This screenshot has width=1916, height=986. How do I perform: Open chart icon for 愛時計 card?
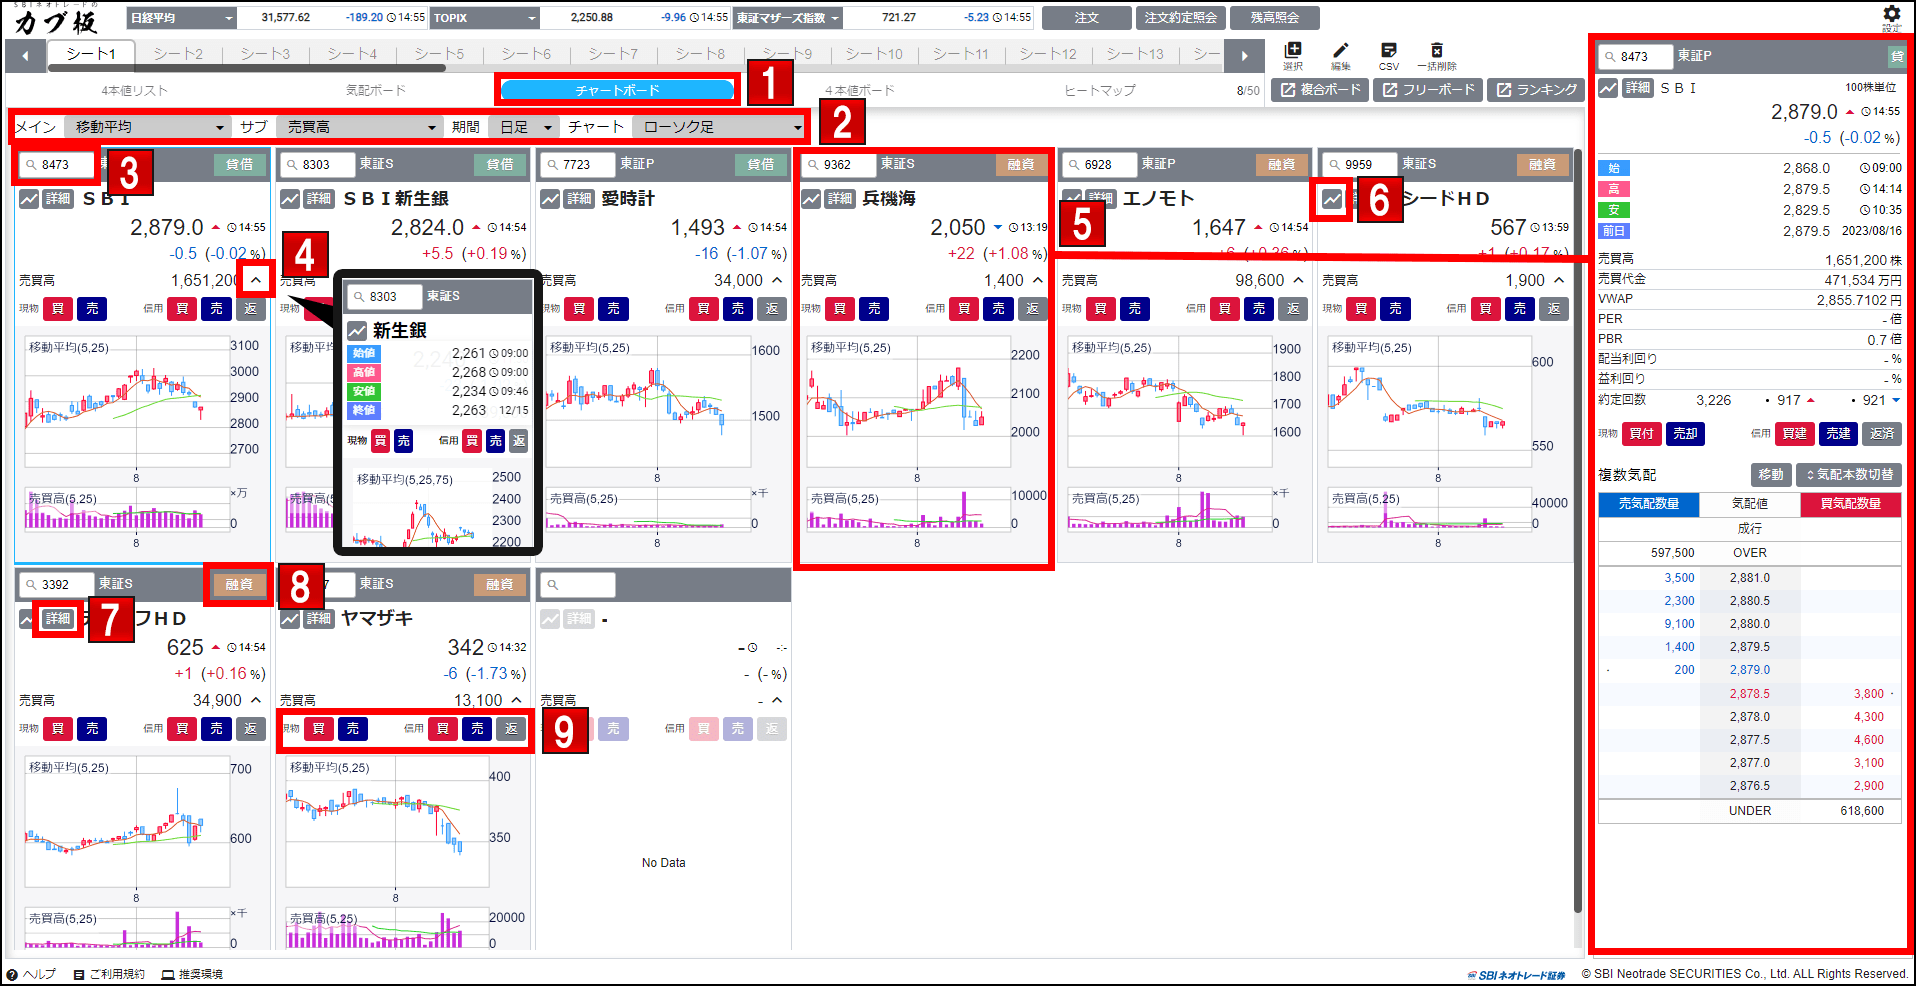click(550, 199)
